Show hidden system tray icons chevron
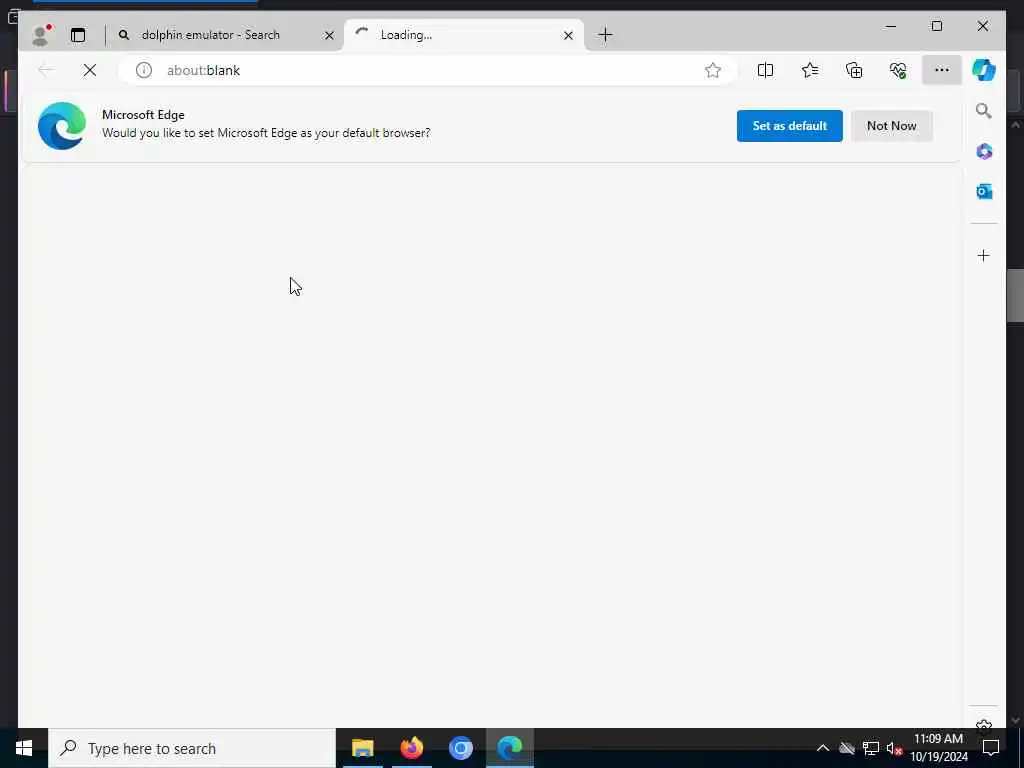The image size is (1024, 768). click(x=823, y=748)
